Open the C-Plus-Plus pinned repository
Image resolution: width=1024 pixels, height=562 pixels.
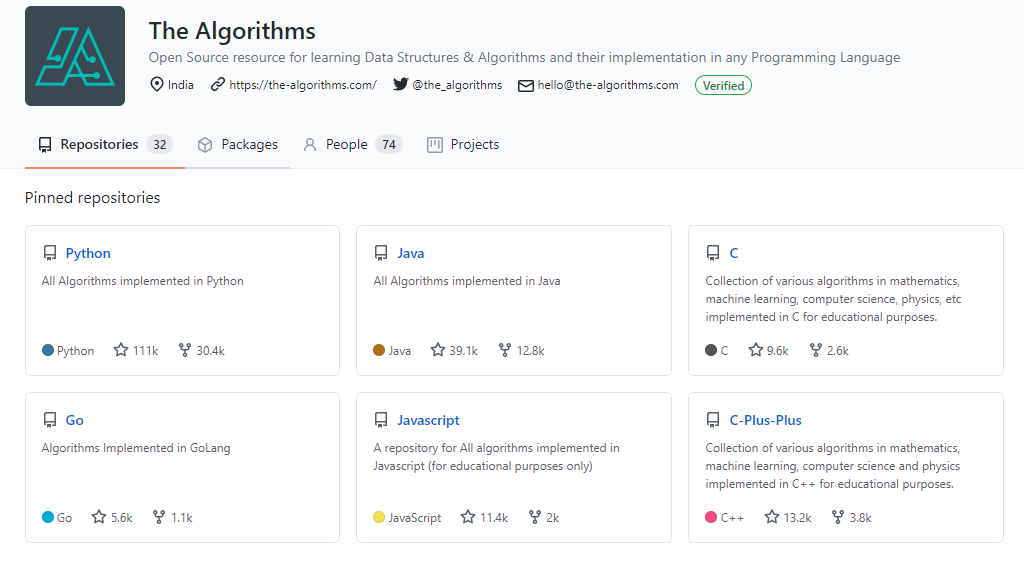[765, 420]
